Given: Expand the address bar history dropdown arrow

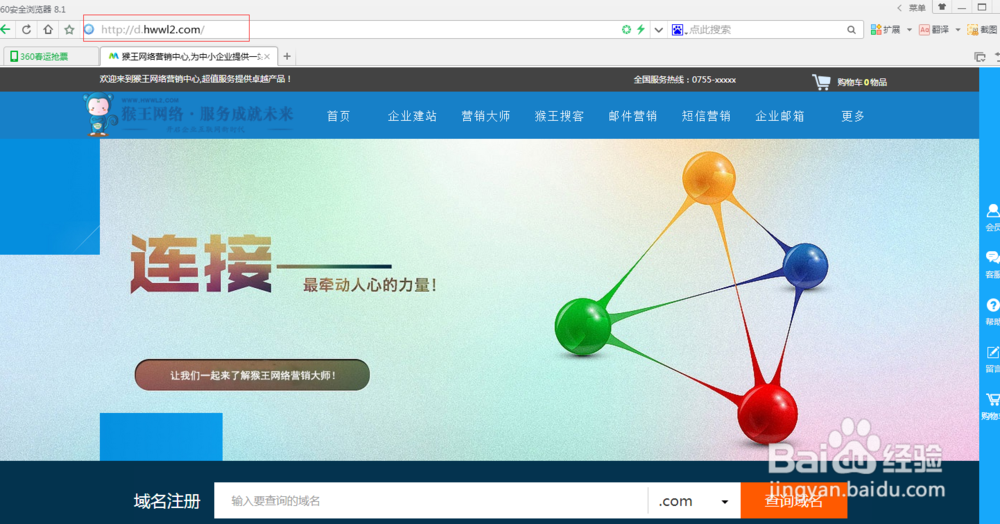Looking at the screenshot, I should [x=659, y=29].
